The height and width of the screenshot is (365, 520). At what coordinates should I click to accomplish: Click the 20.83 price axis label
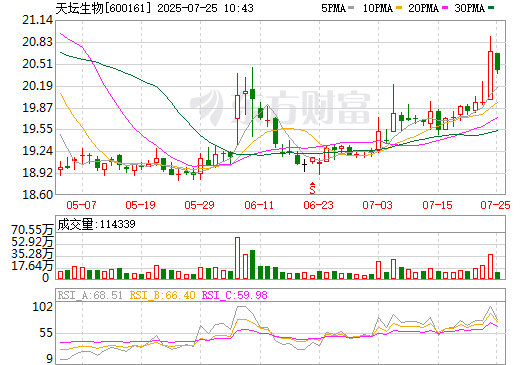click(x=37, y=42)
